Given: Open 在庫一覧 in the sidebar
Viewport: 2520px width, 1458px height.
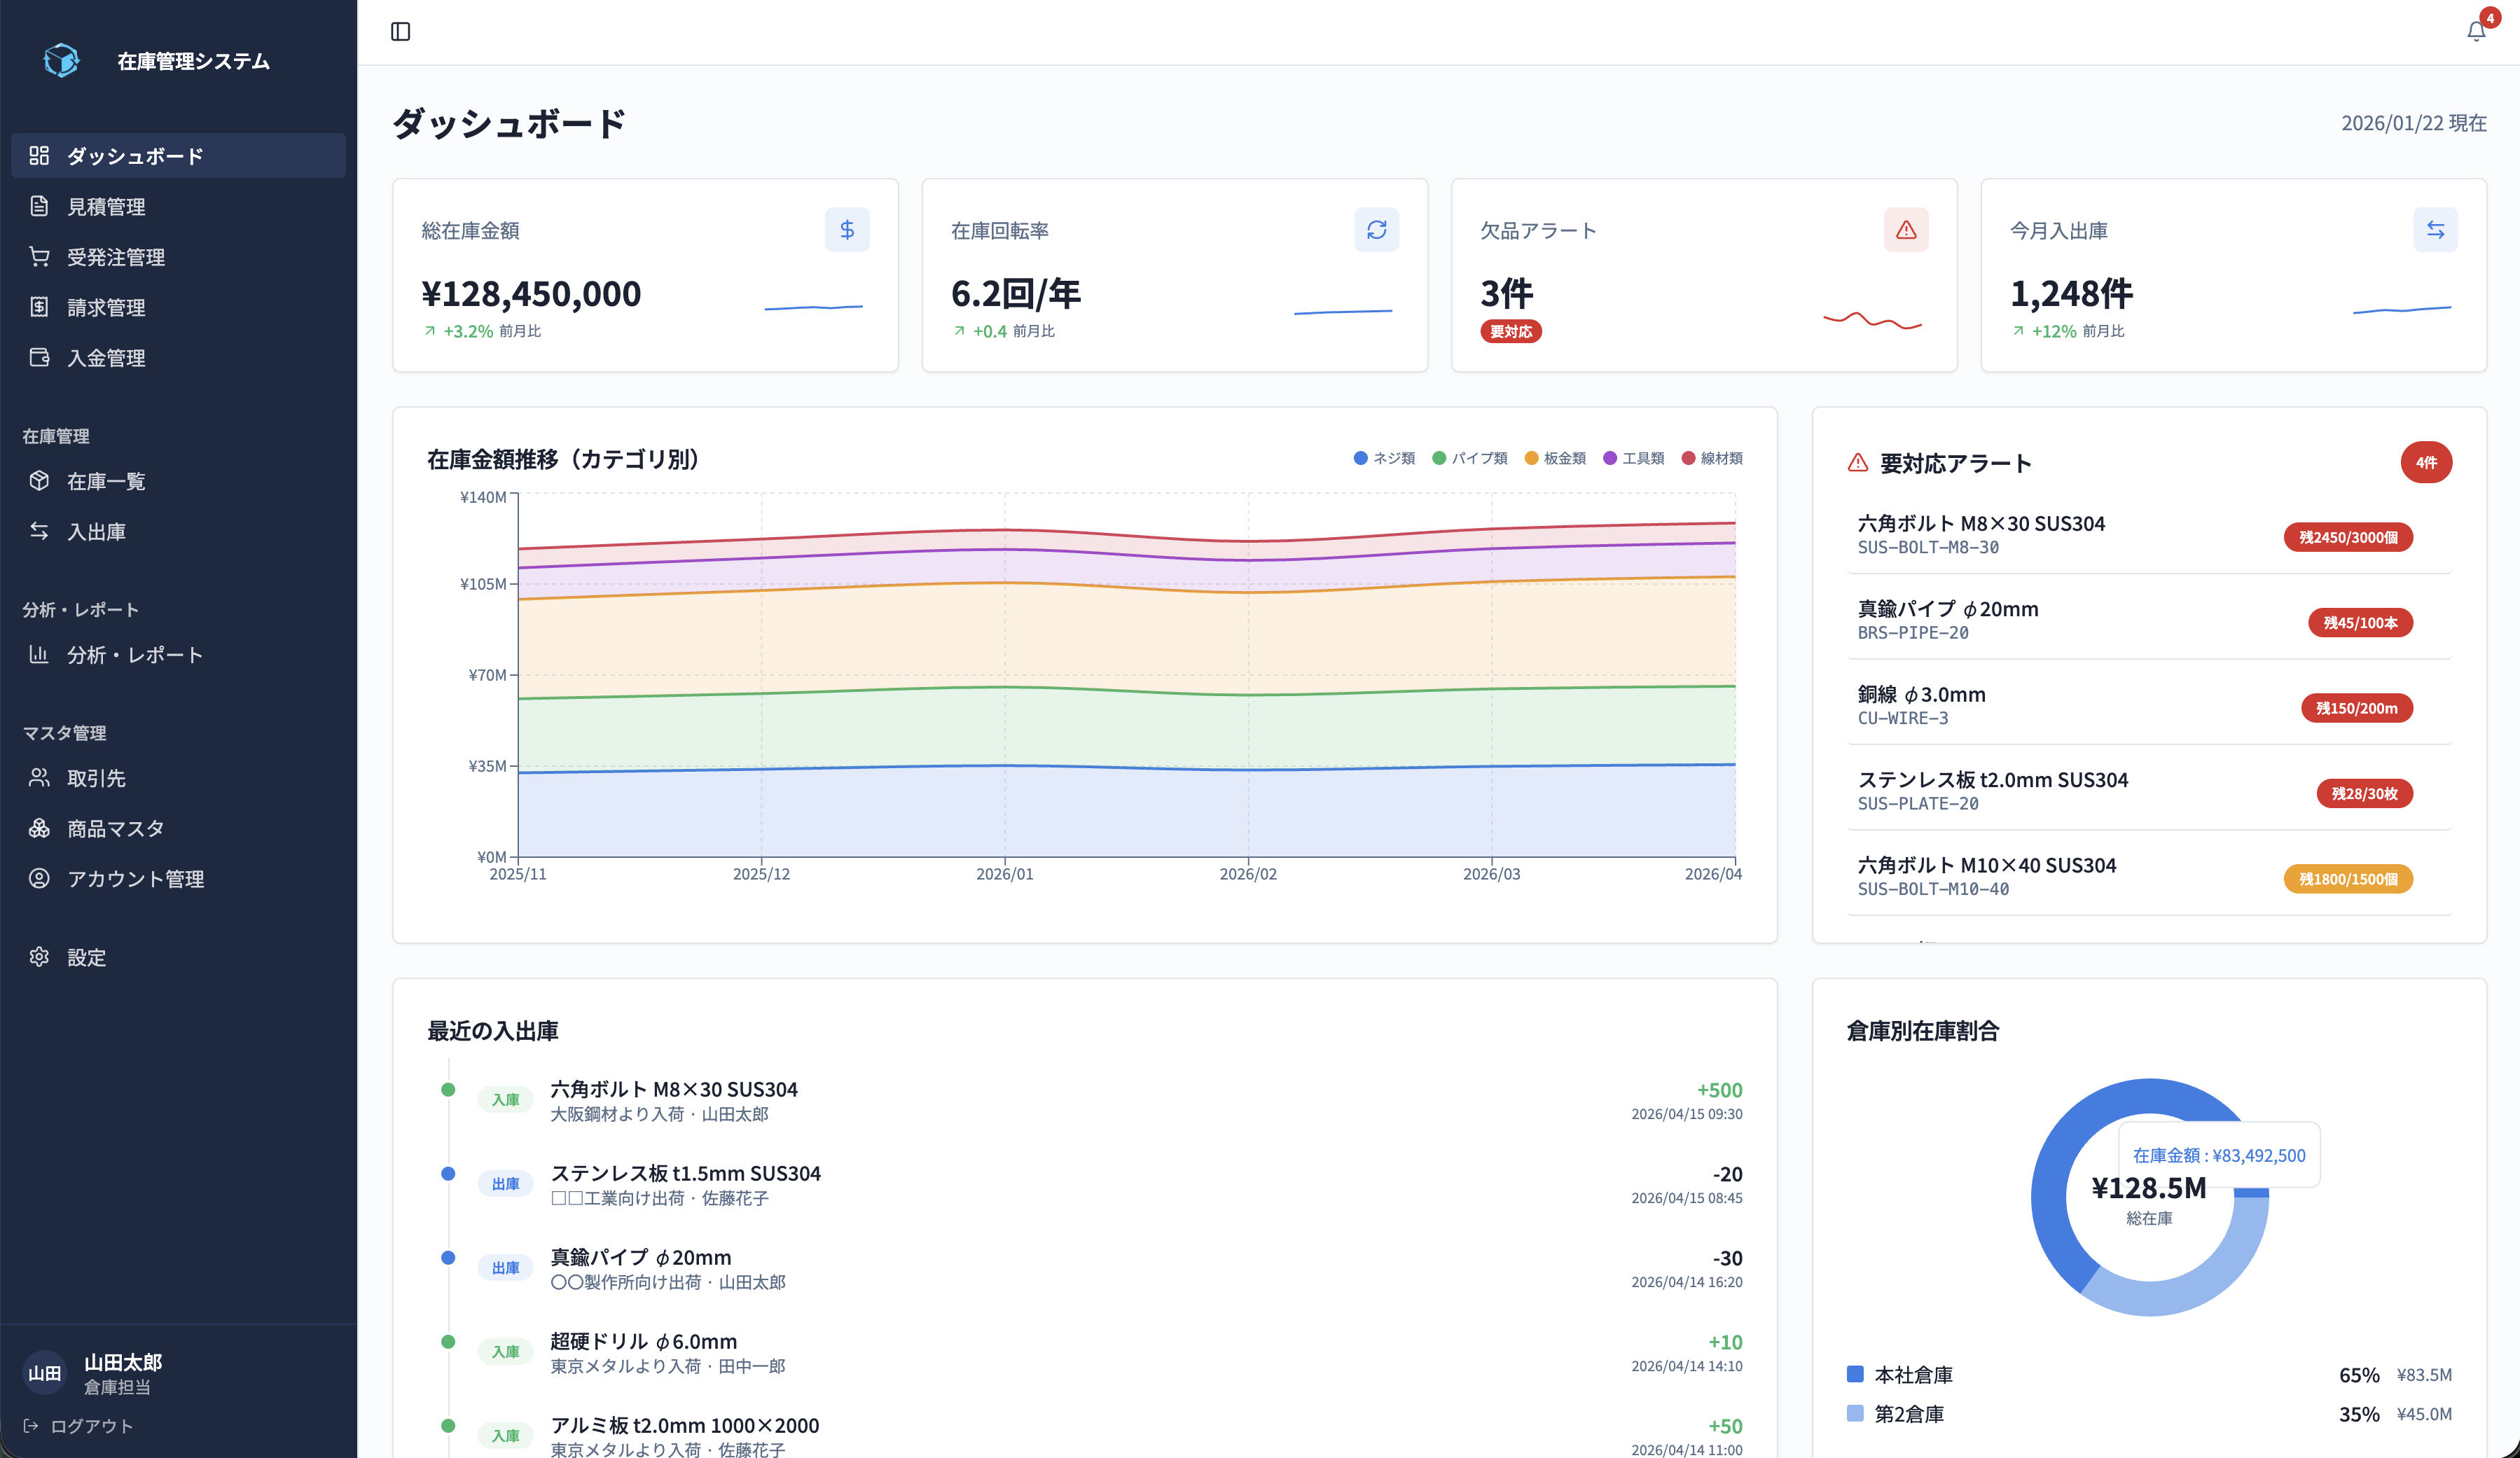Looking at the screenshot, I should pyautogui.click(x=178, y=481).
